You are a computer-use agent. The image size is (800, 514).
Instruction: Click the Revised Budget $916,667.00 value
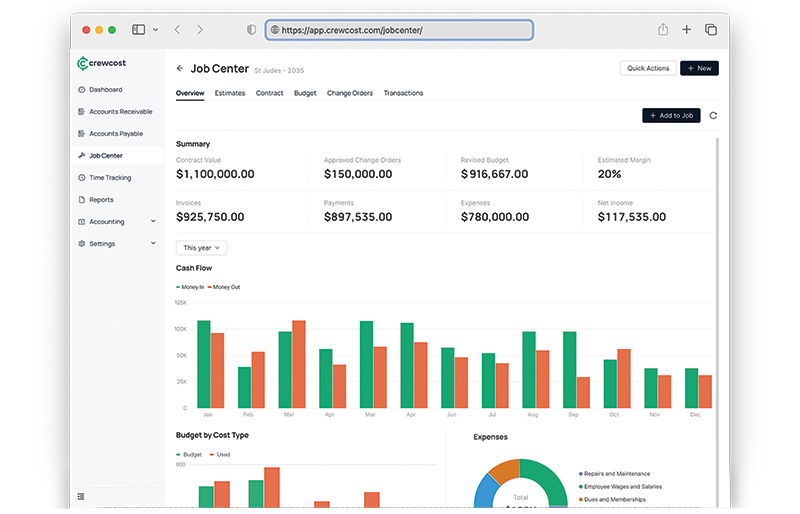(494, 174)
